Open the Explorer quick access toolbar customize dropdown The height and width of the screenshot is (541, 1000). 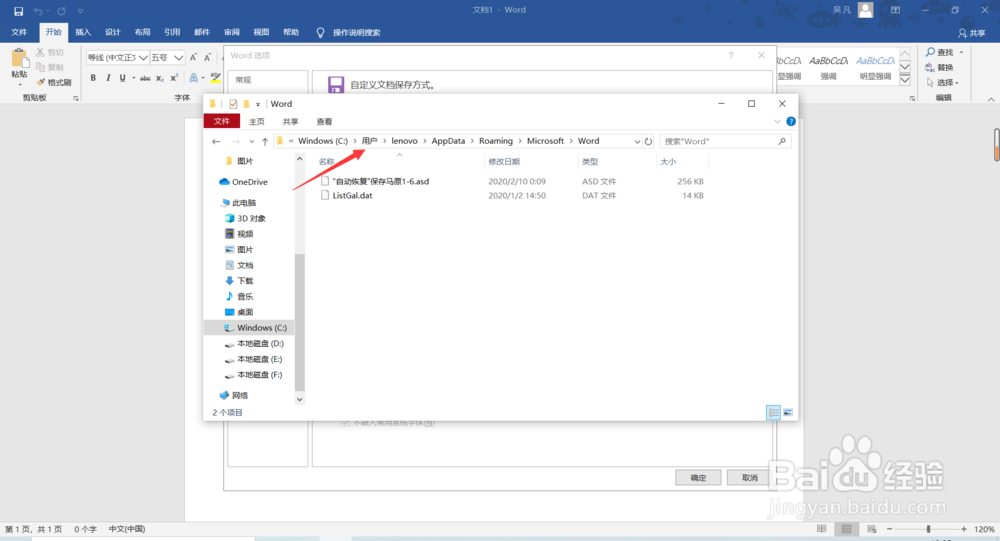pyautogui.click(x=258, y=105)
